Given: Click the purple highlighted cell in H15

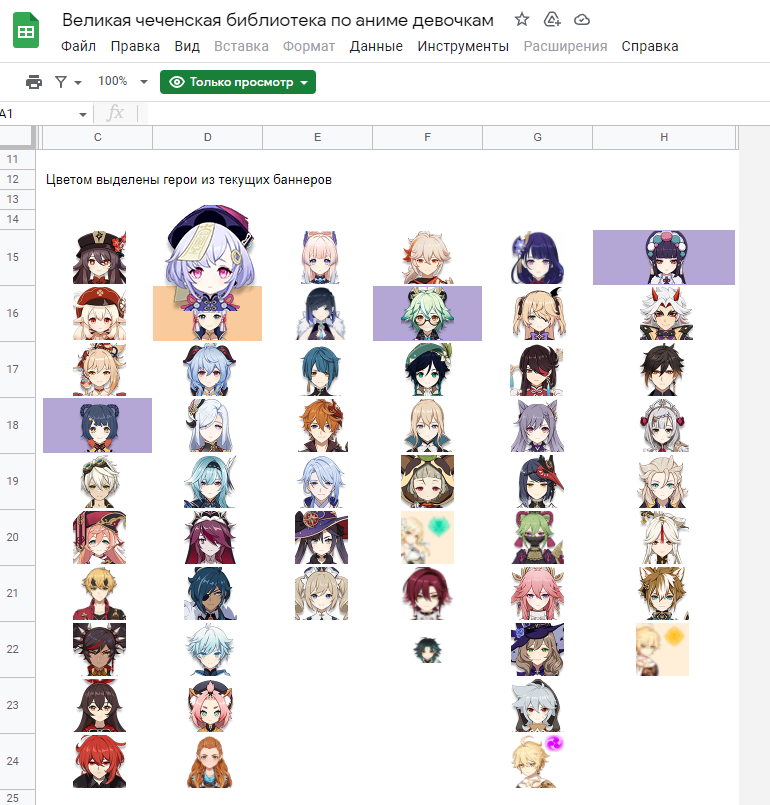Looking at the screenshot, I should tap(664, 257).
